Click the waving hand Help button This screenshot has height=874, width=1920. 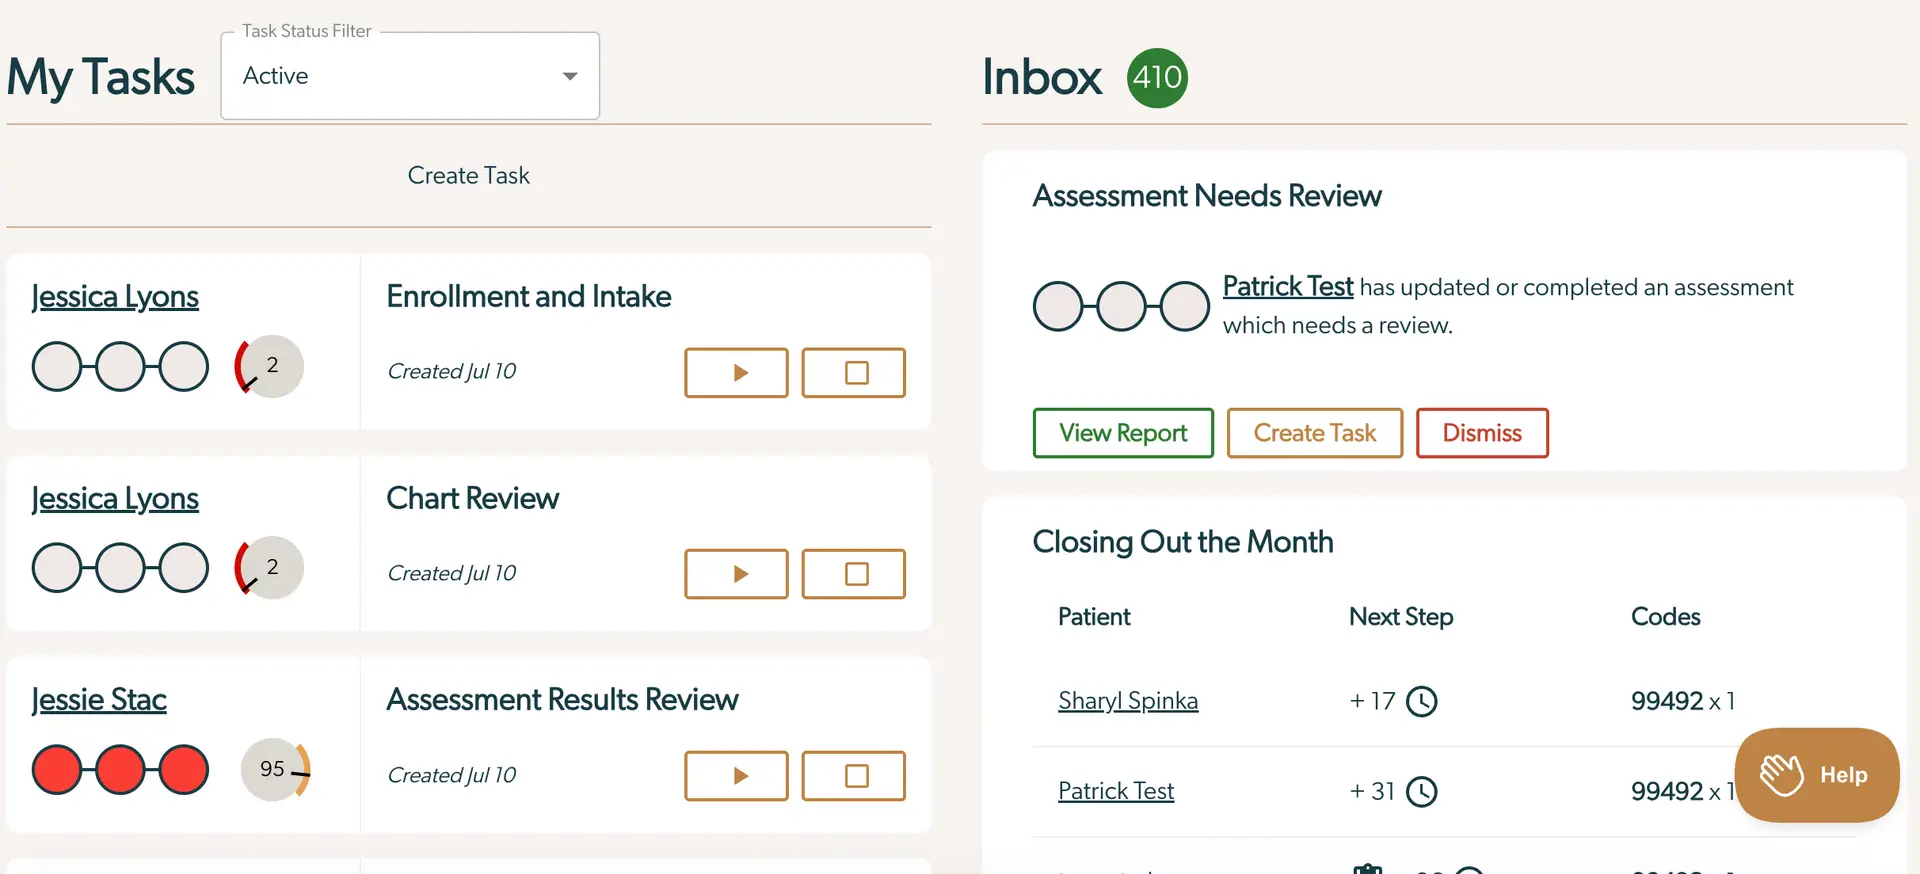[x=1816, y=774]
